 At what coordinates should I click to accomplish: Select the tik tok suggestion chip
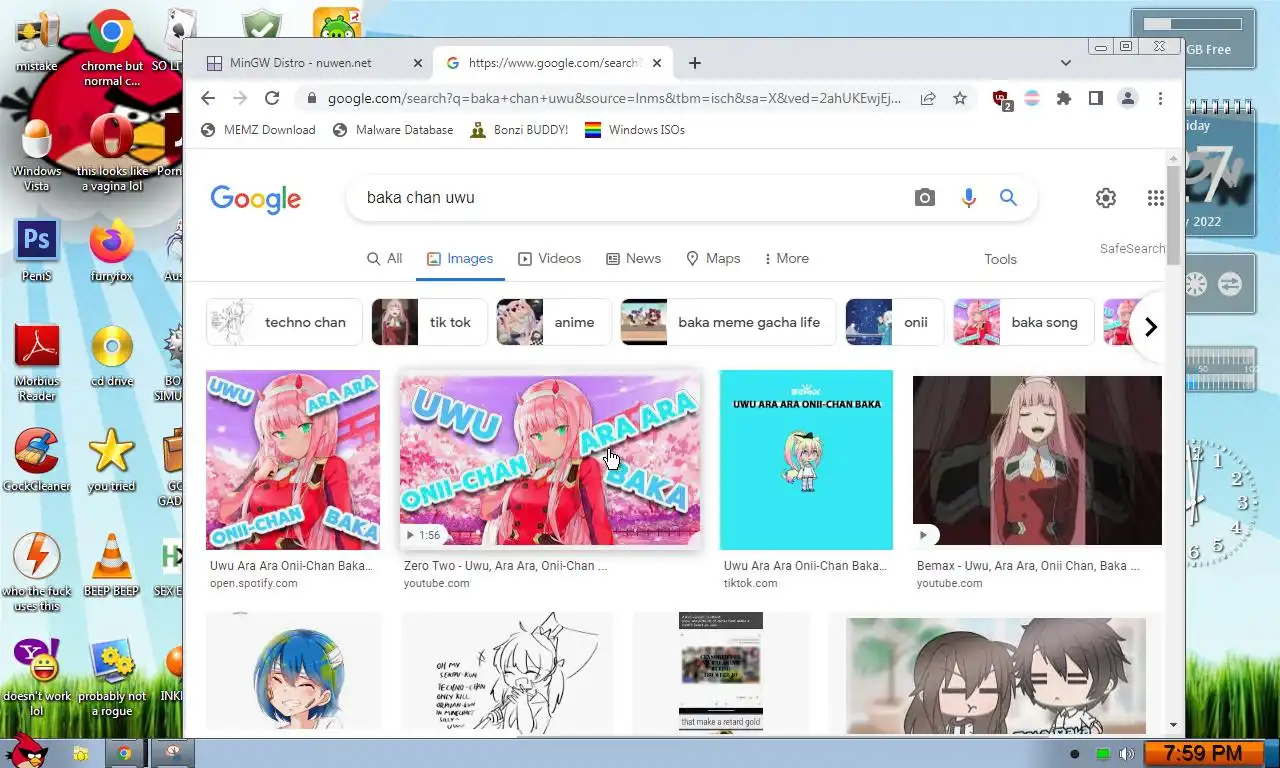pyautogui.click(x=429, y=322)
